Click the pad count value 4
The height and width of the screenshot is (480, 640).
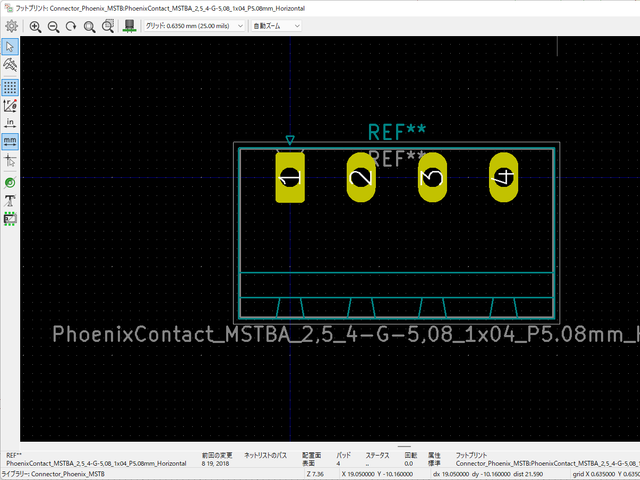pyautogui.click(x=338, y=464)
